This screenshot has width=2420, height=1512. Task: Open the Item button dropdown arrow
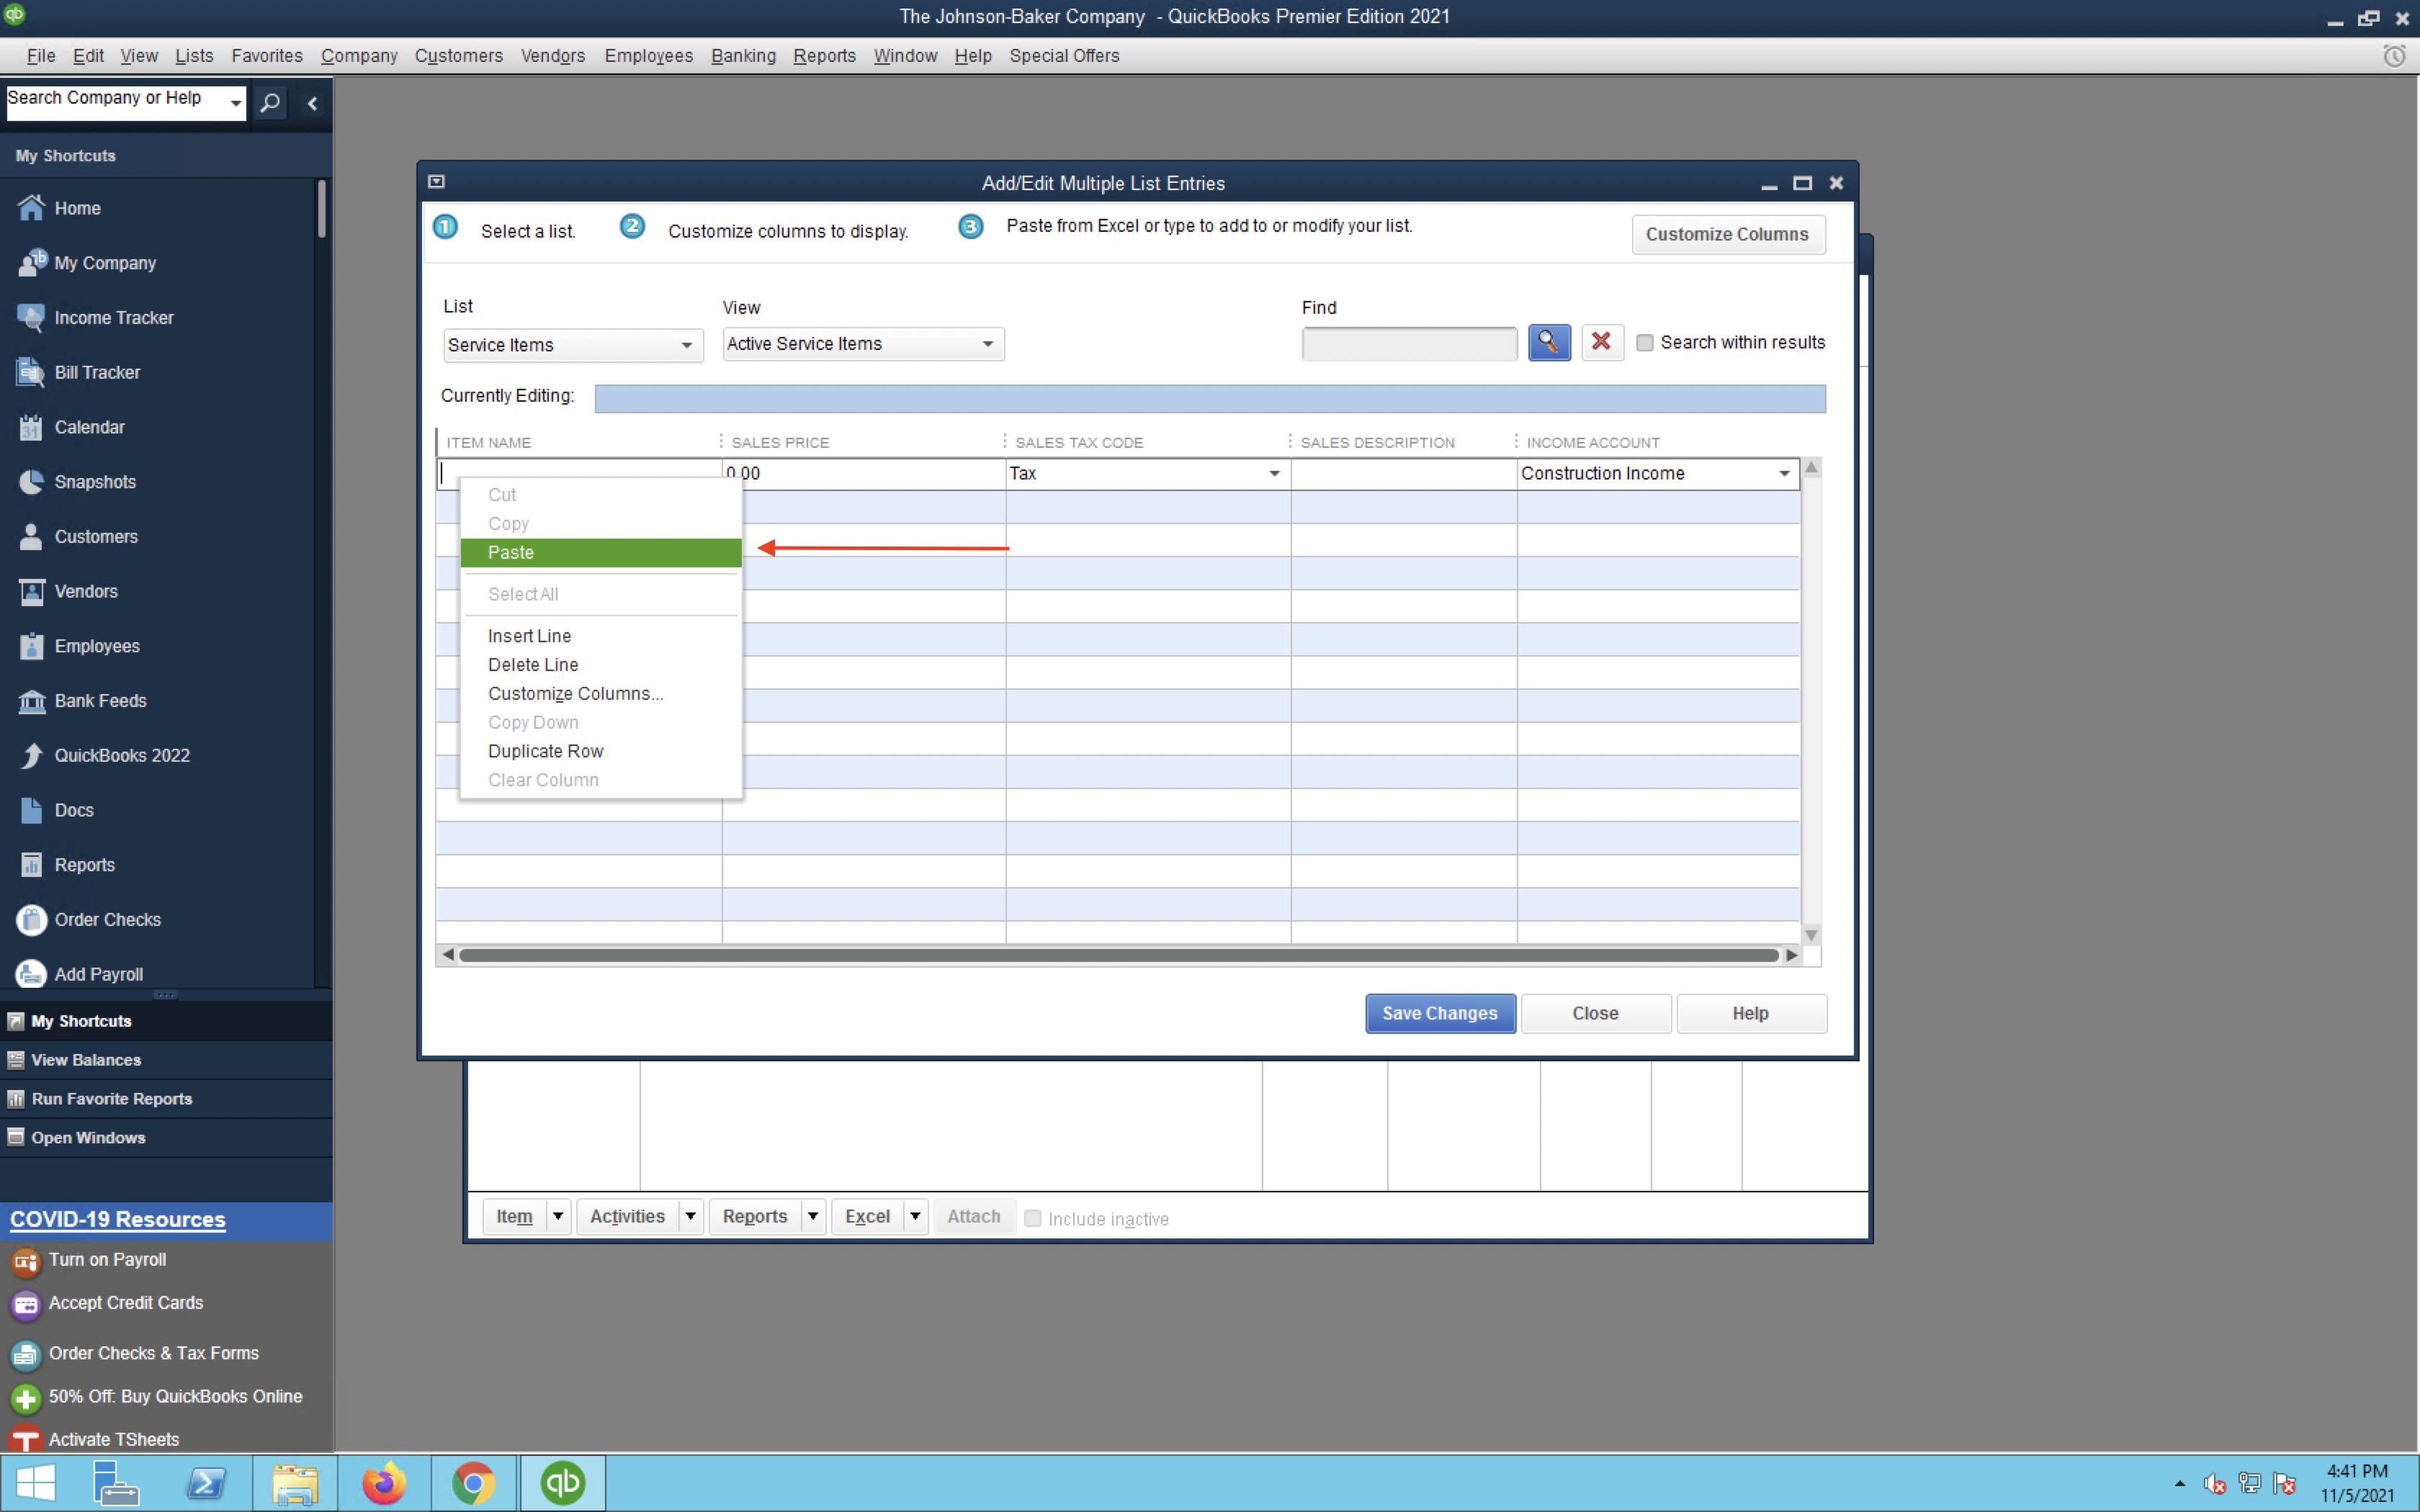coord(558,1216)
